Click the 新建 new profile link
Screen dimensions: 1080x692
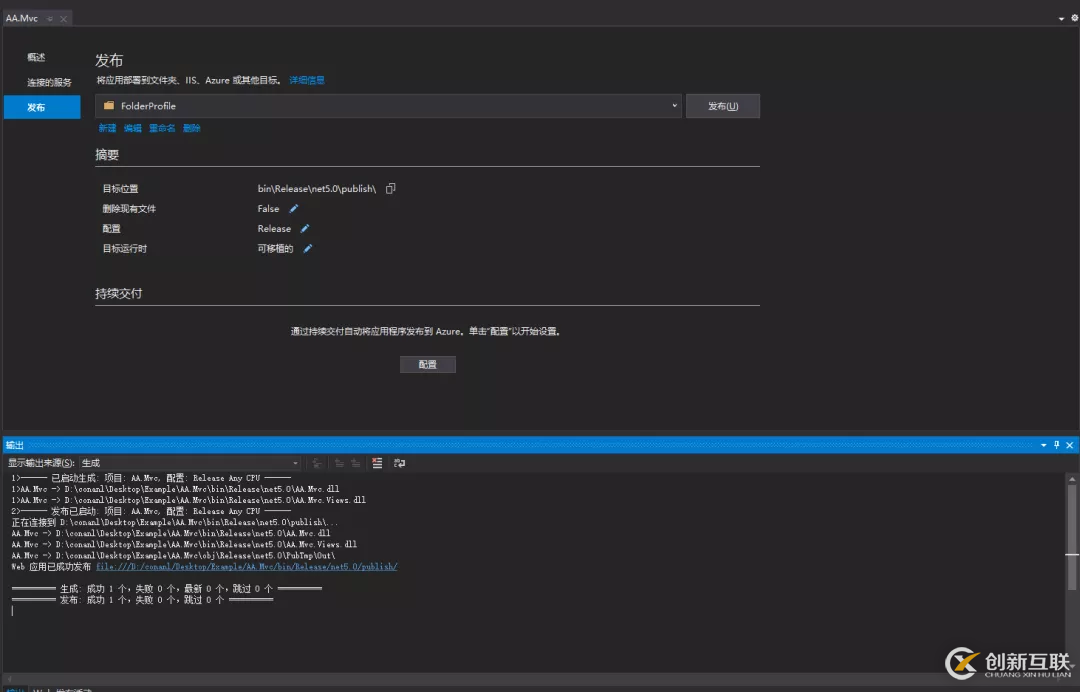point(107,128)
